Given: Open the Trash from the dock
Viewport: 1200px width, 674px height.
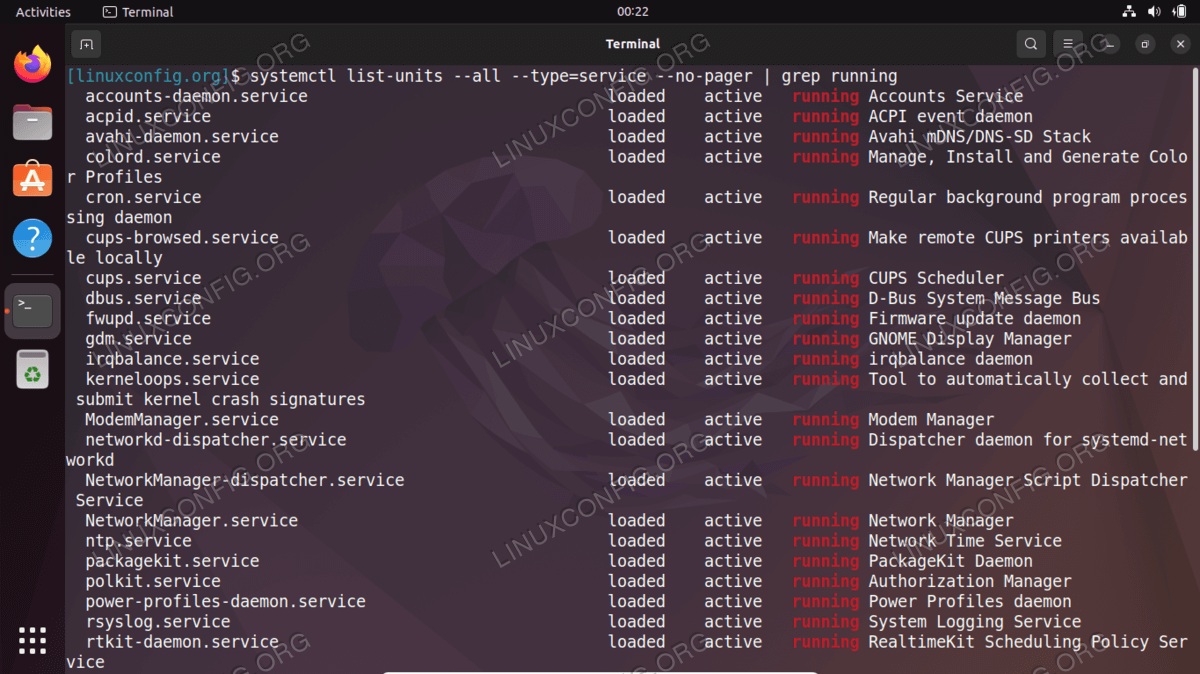Looking at the screenshot, I should (x=33, y=370).
